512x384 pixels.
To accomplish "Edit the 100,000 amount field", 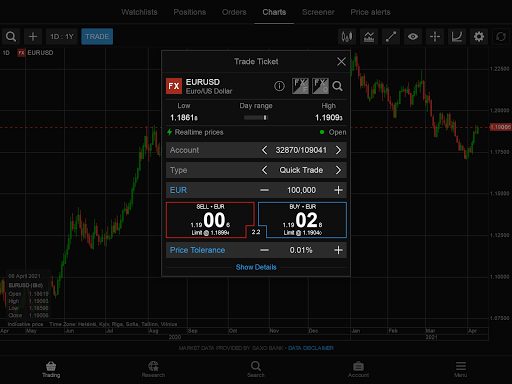I will coord(301,190).
